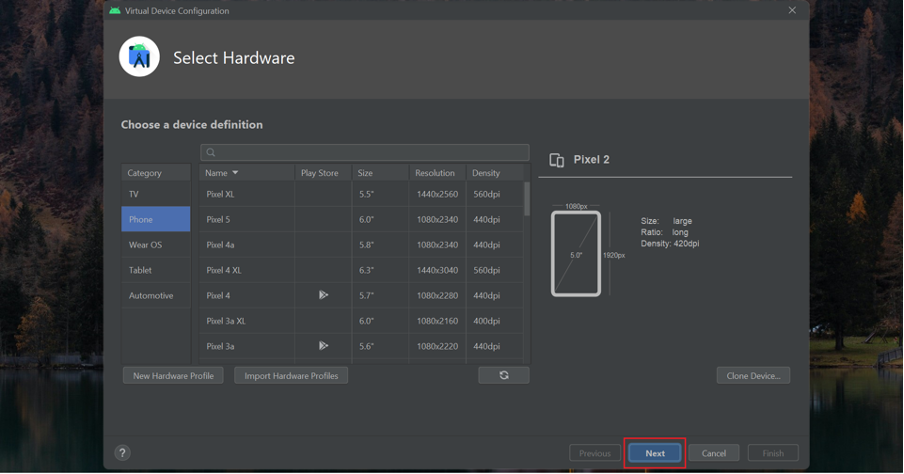Viewport: 904px width, 474px height.
Task: Click the search magnifier icon
Action: (x=210, y=152)
